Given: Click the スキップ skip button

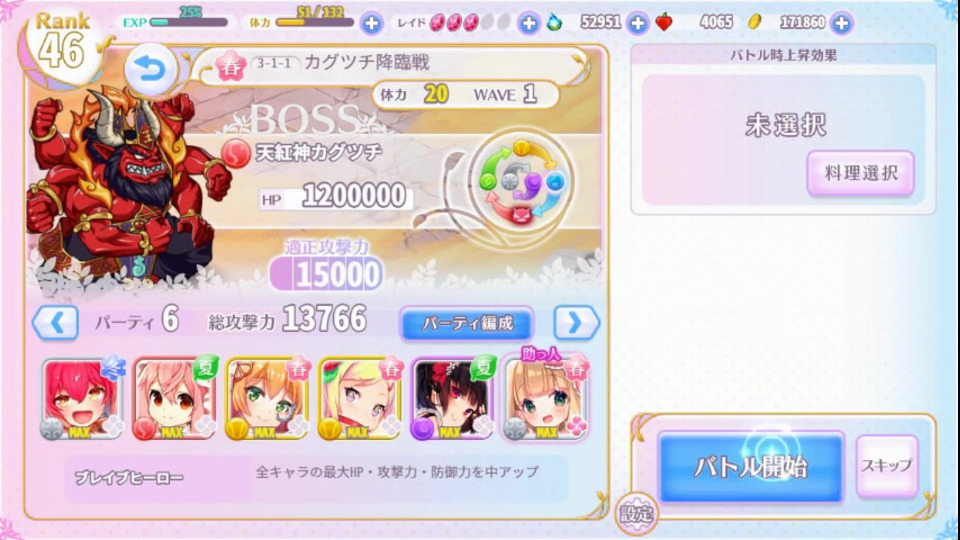Looking at the screenshot, I should coord(887,465).
